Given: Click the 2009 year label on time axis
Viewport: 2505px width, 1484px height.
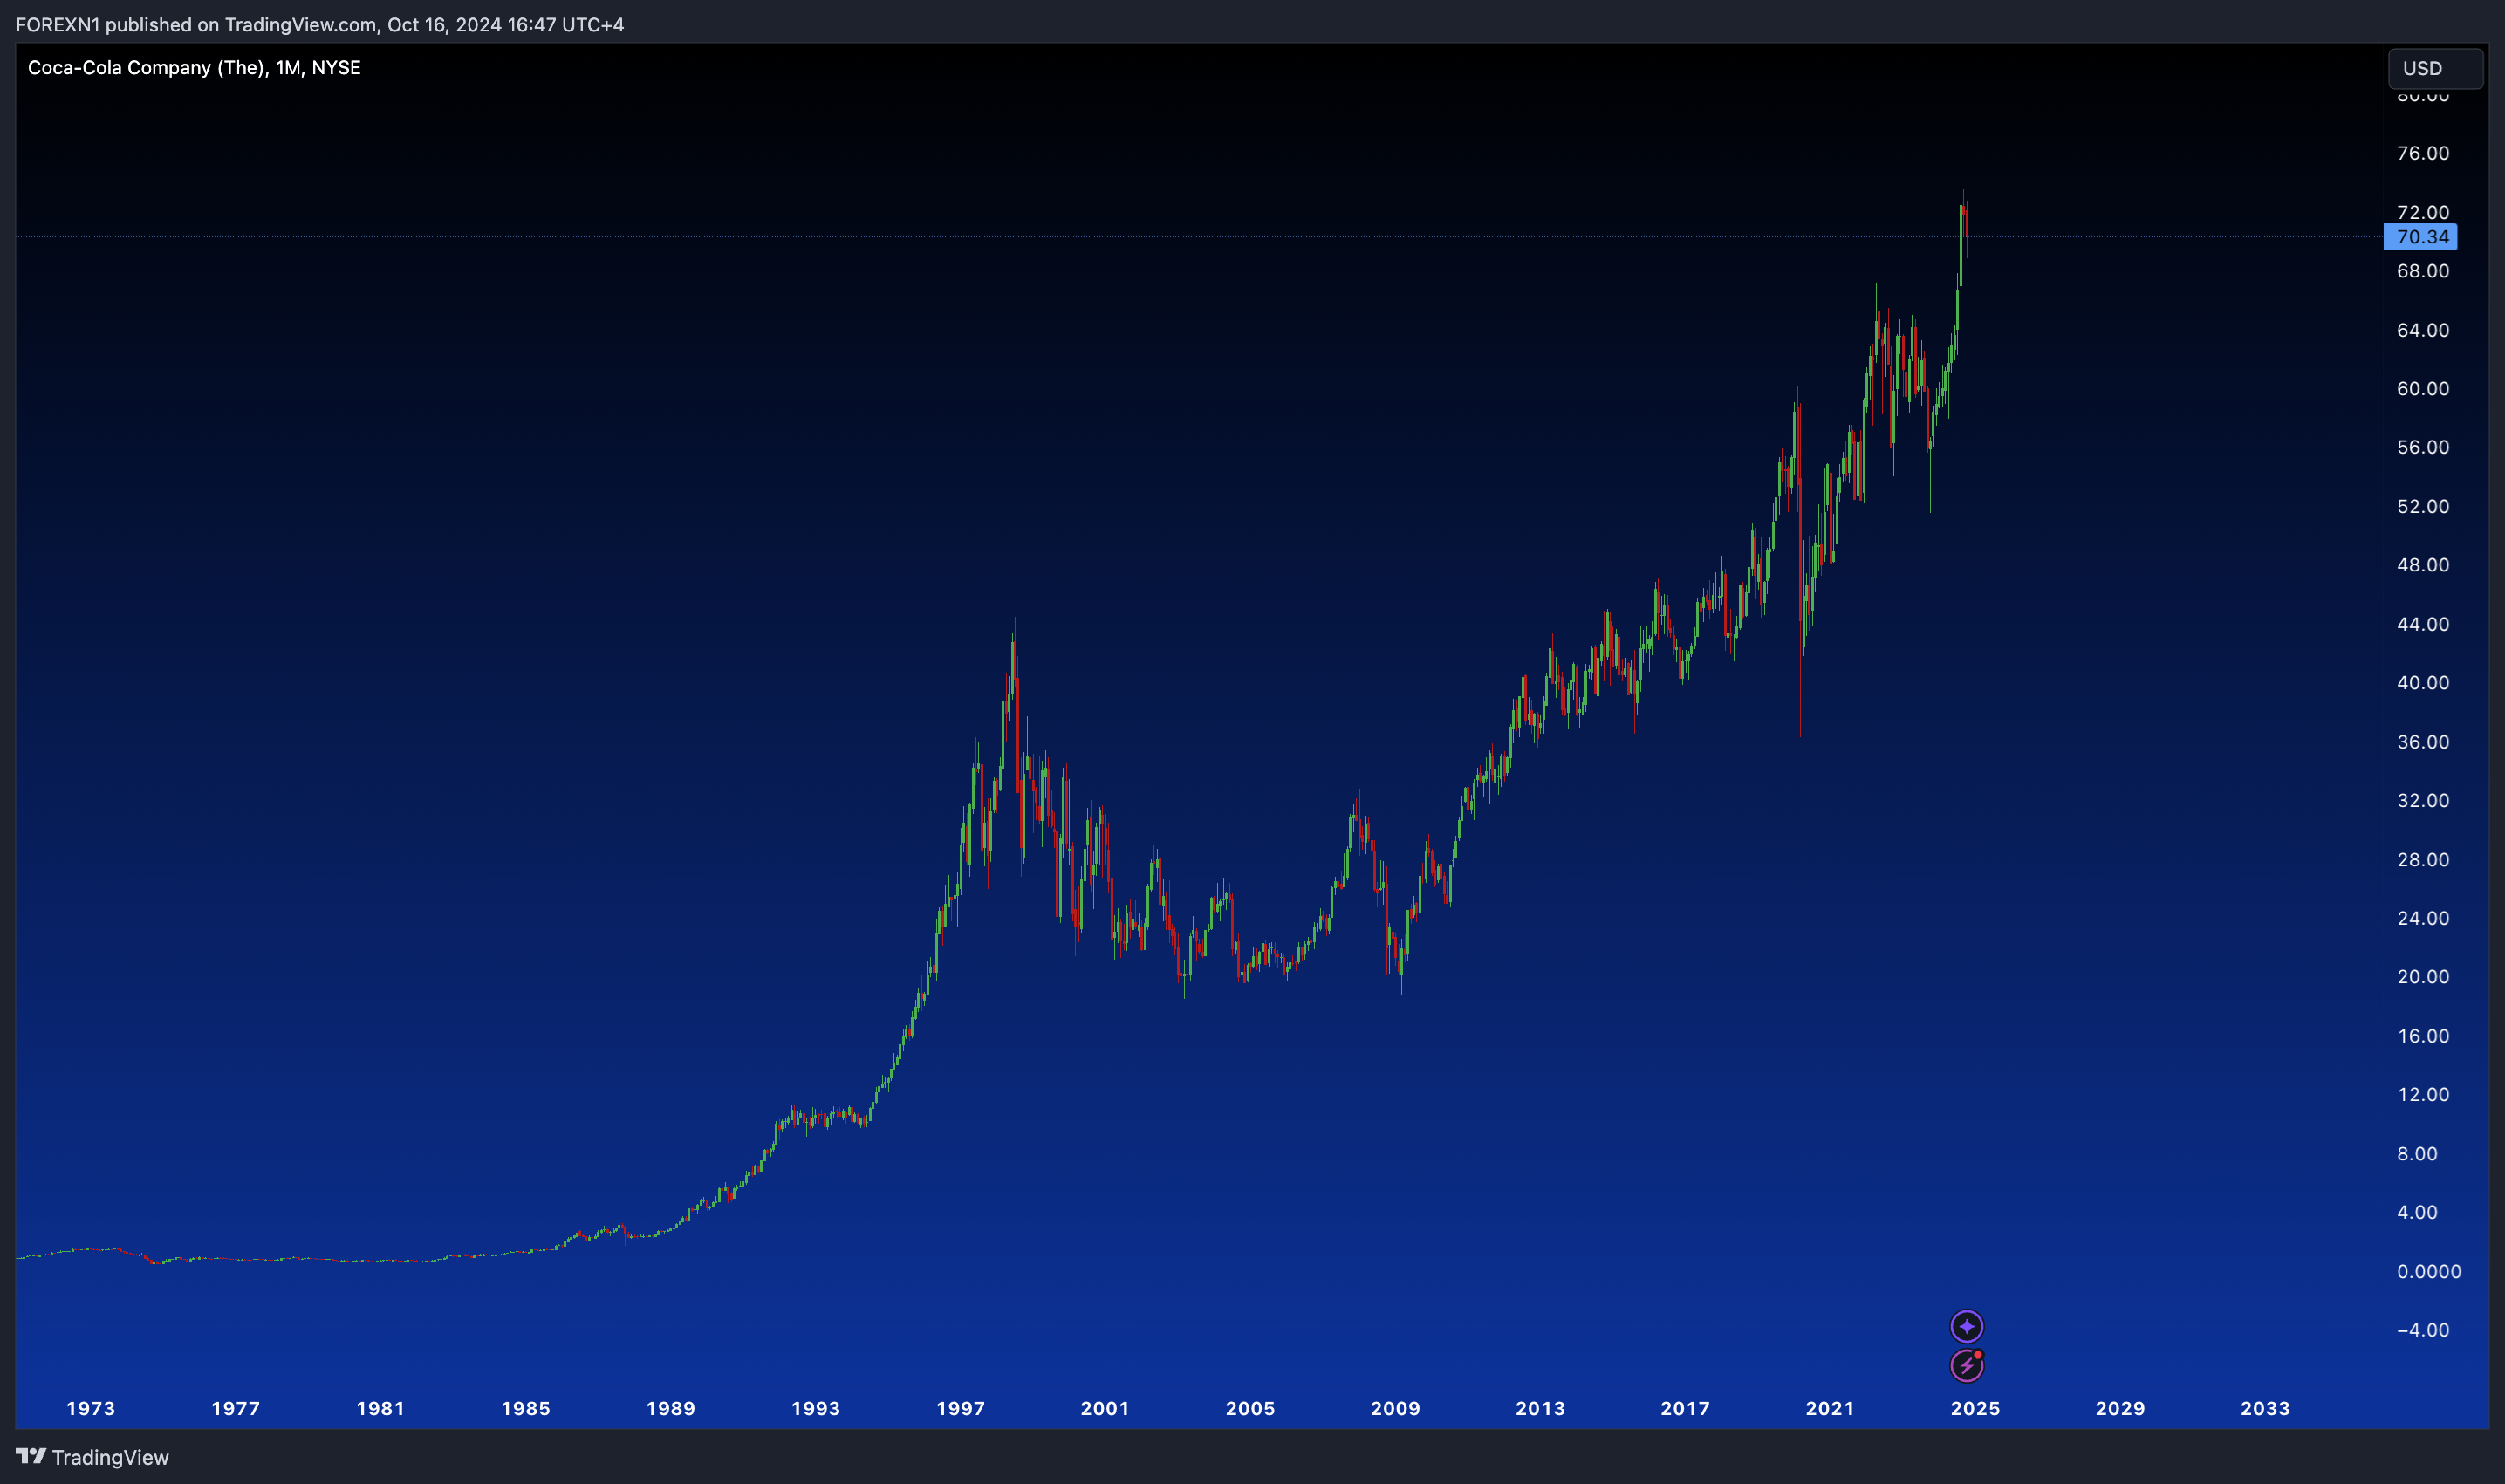Looking at the screenshot, I should click(x=1395, y=1408).
